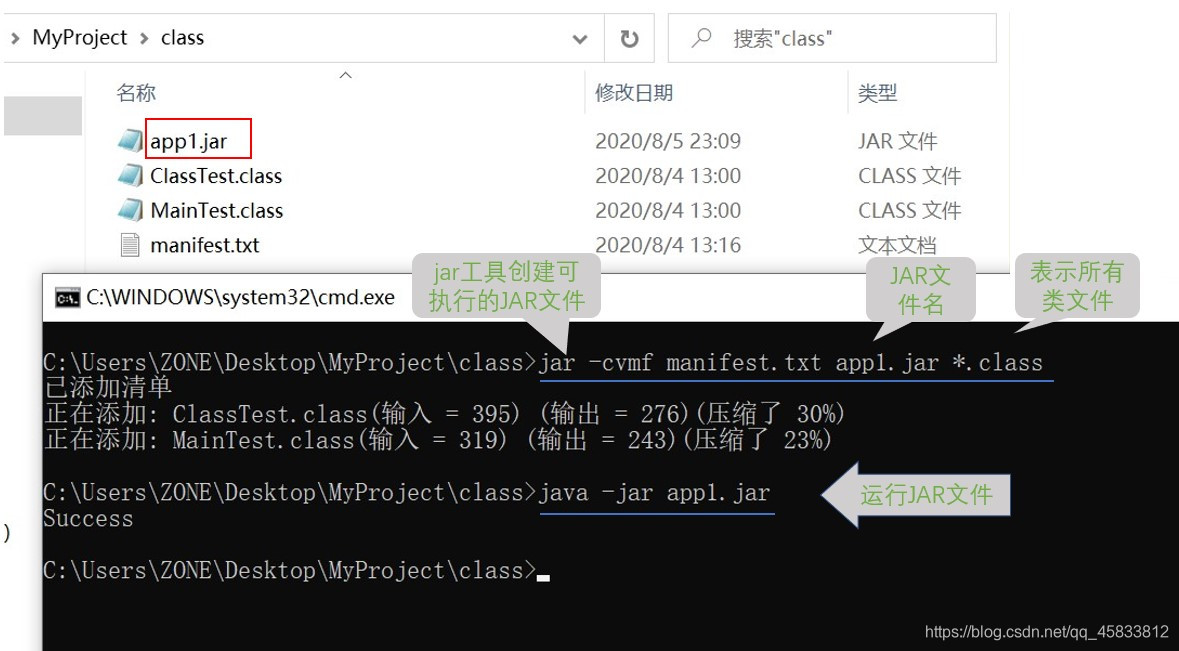Click the app1.jar file icon
The height and width of the screenshot is (651, 1179).
click(130, 141)
